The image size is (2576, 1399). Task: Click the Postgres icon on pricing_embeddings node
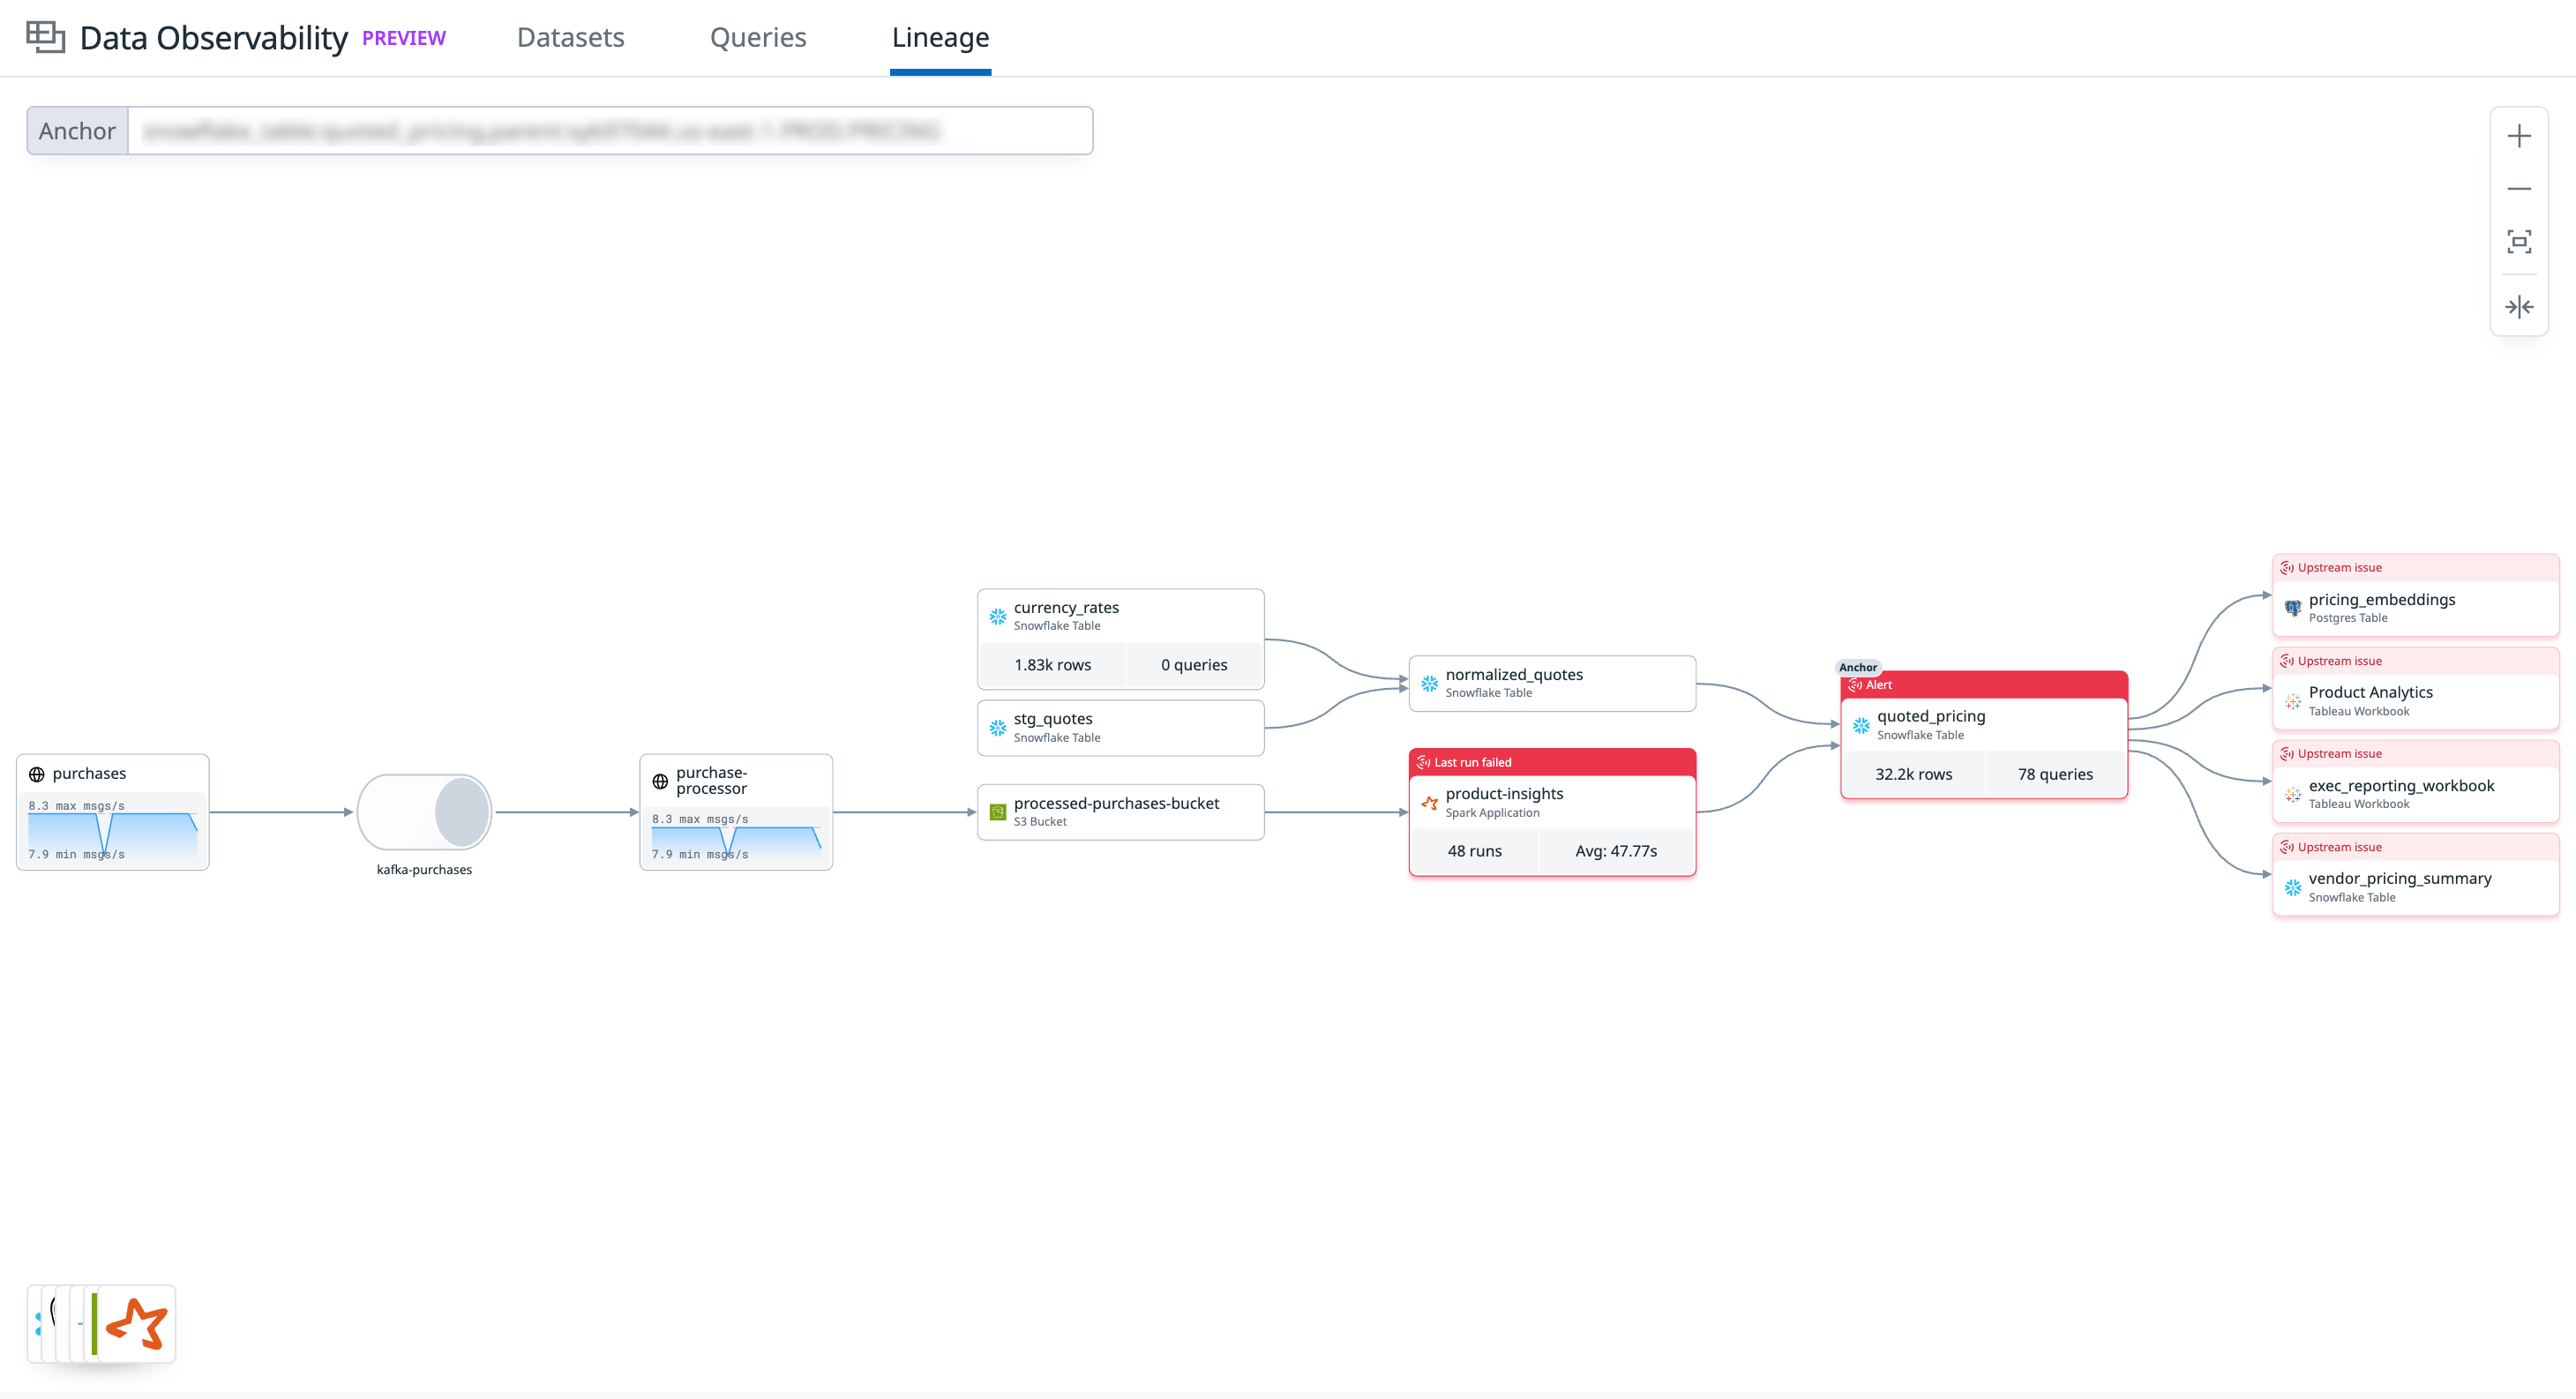point(2292,607)
